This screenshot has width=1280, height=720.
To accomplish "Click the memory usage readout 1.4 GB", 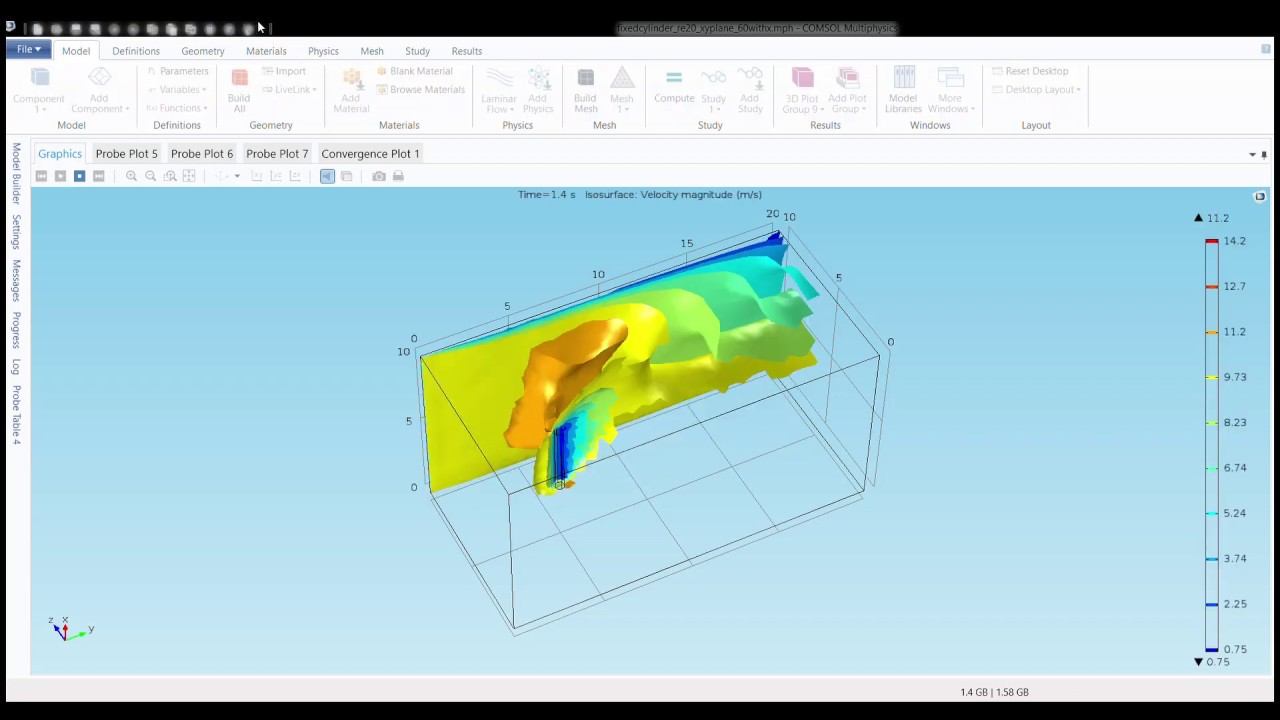I will [x=994, y=692].
